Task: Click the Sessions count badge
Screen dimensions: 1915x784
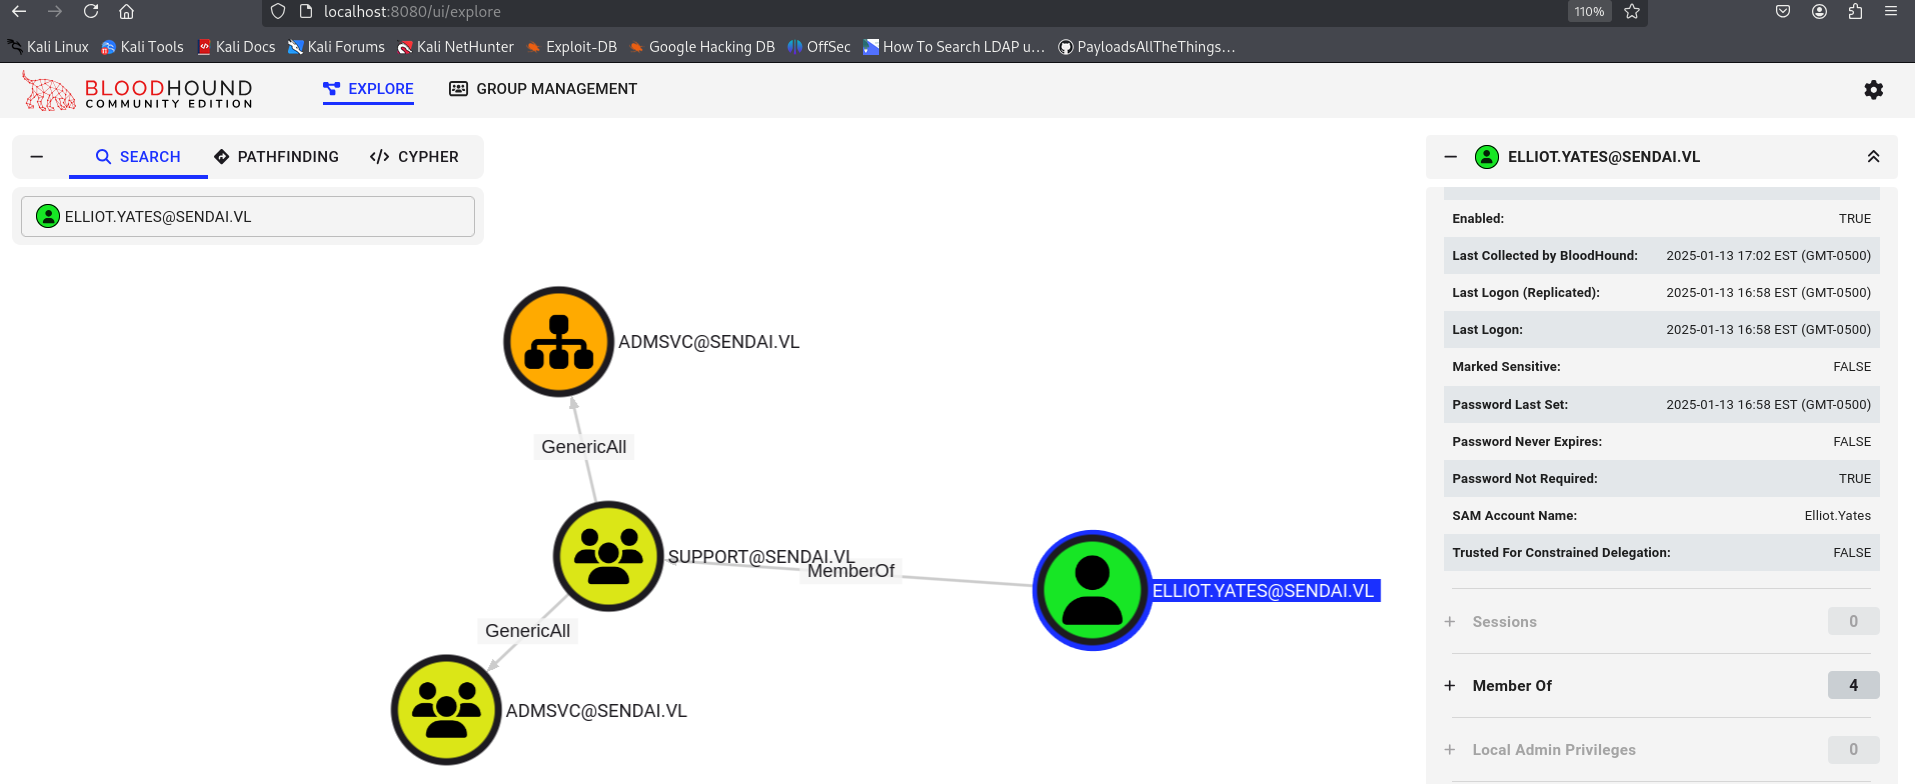Action: (1853, 621)
